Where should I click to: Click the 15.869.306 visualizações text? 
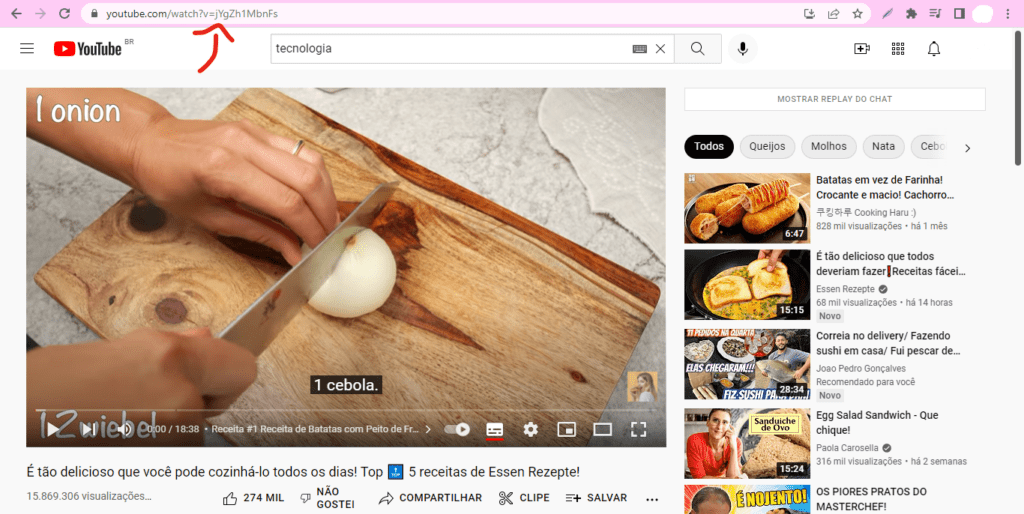(89, 496)
